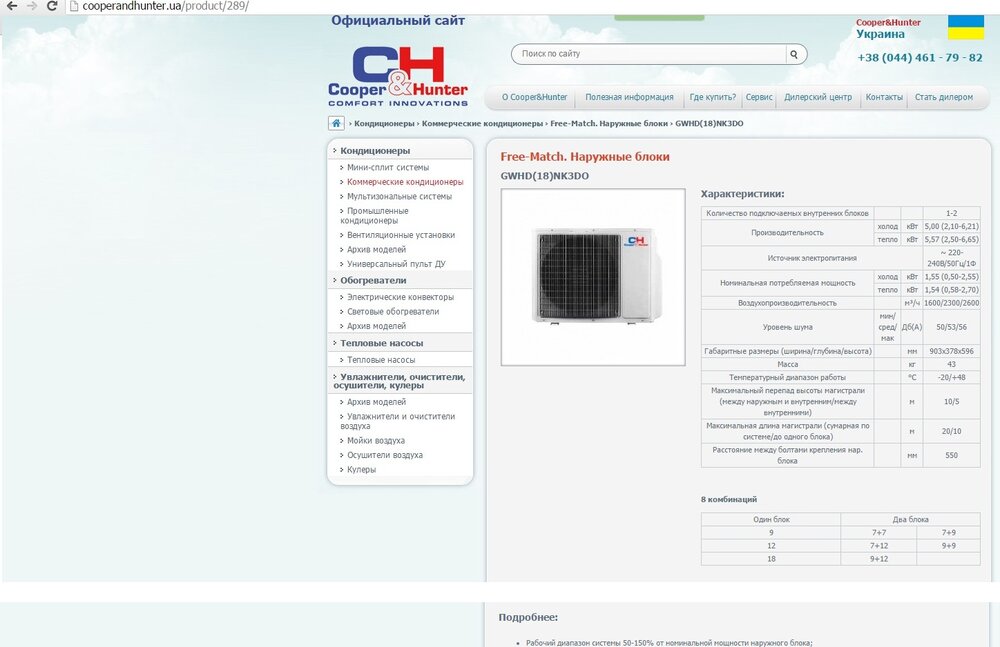Viewport: 1000px width, 647px height.
Task: Click 'Cooper&Hunter Украина' header text
Action: click(888, 29)
